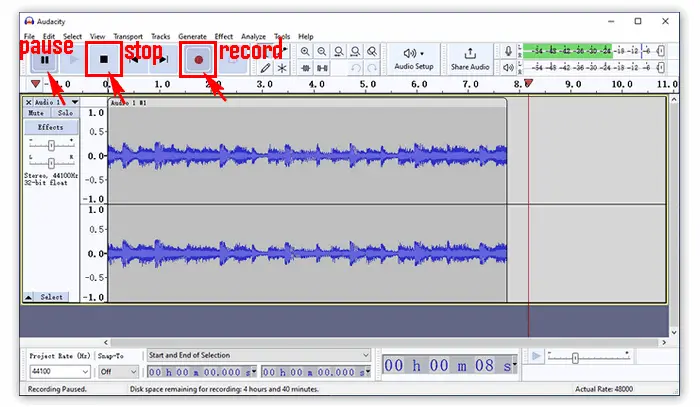Click the Play-at-Speed slider handle

pos(575,358)
